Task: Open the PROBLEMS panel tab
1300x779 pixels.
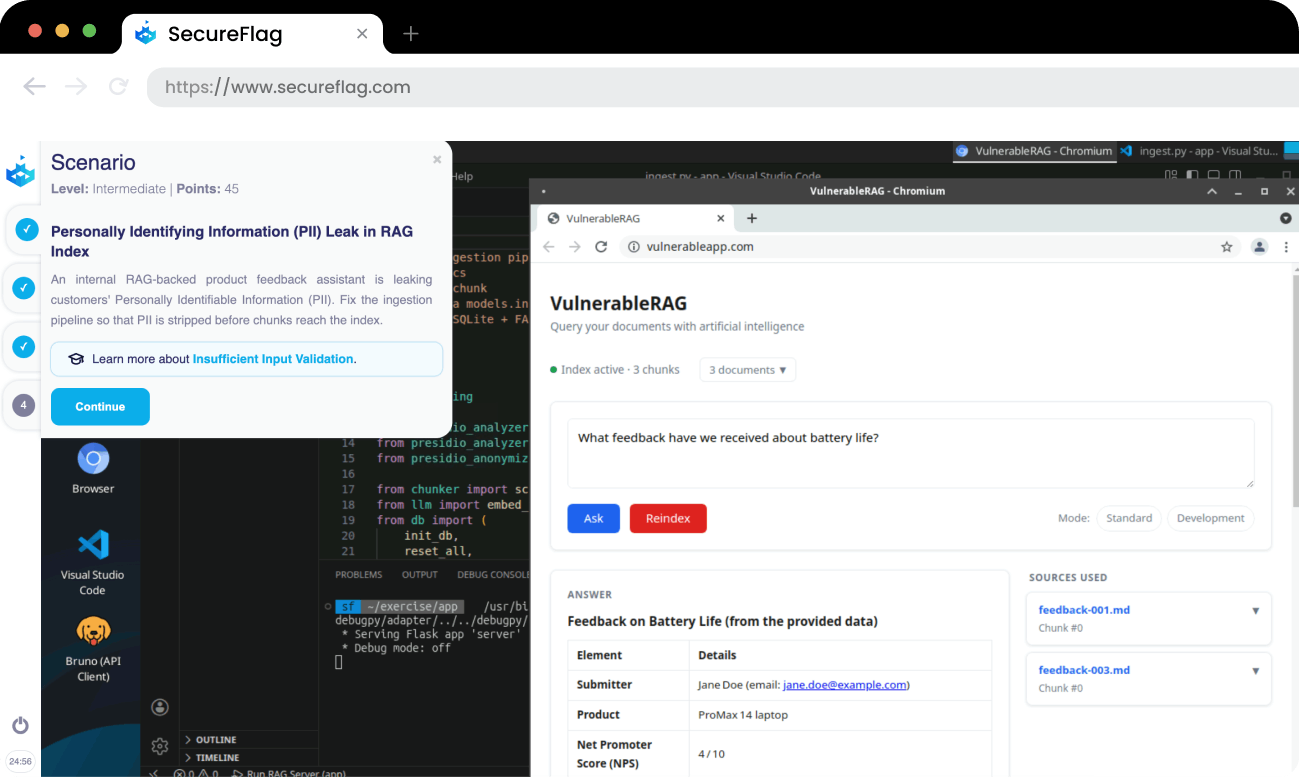Action: [x=359, y=575]
